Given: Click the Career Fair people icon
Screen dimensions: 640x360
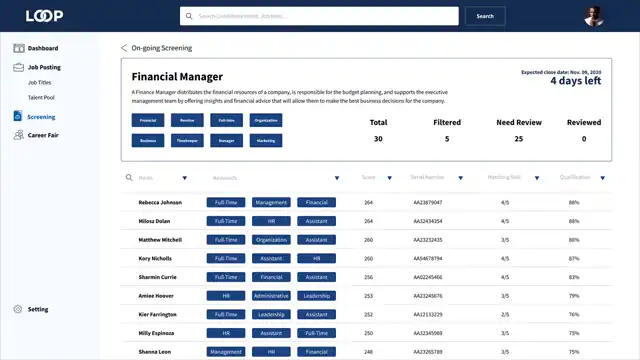Looking at the screenshot, I should click(x=18, y=135).
